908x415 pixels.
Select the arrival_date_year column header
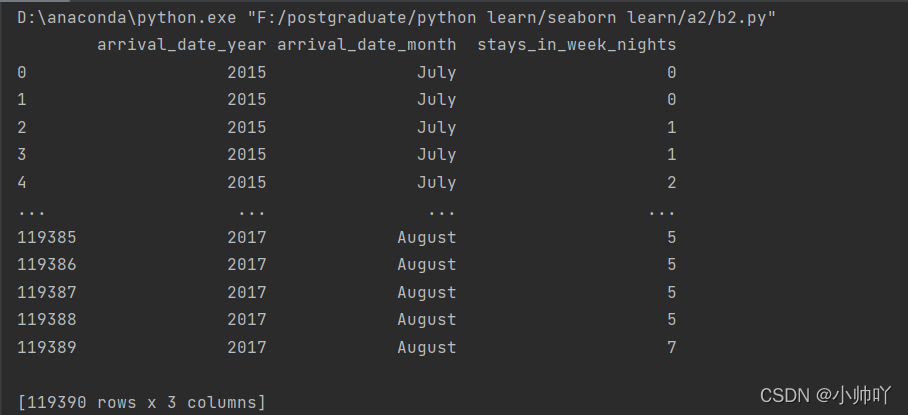coord(182,45)
